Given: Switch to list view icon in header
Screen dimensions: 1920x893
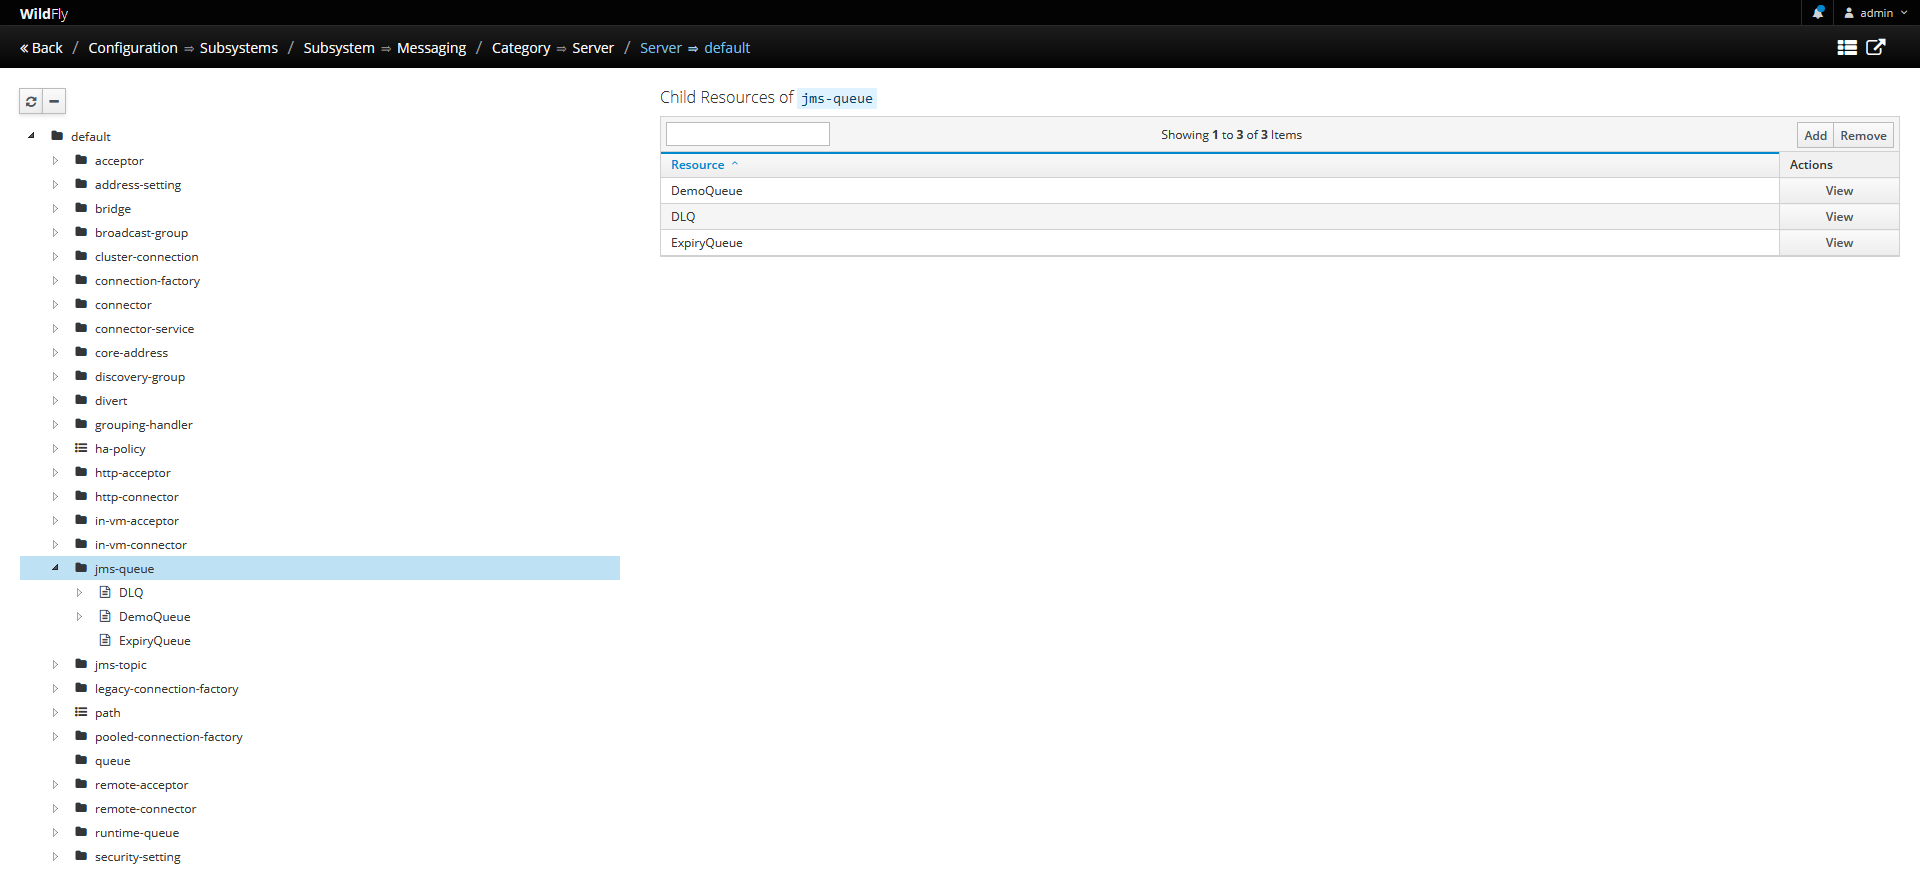Looking at the screenshot, I should click(x=1847, y=48).
